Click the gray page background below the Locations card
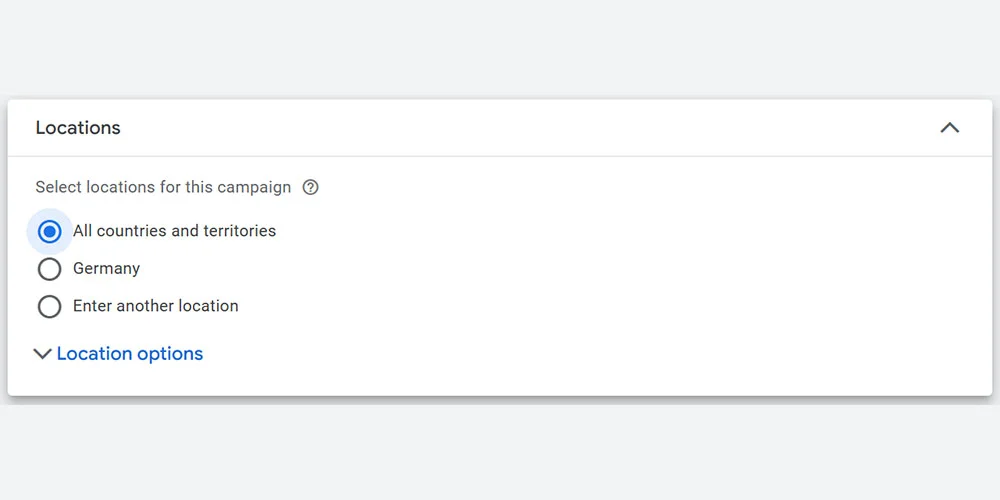The width and height of the screenshot is (1000, 500). point(500,450)
